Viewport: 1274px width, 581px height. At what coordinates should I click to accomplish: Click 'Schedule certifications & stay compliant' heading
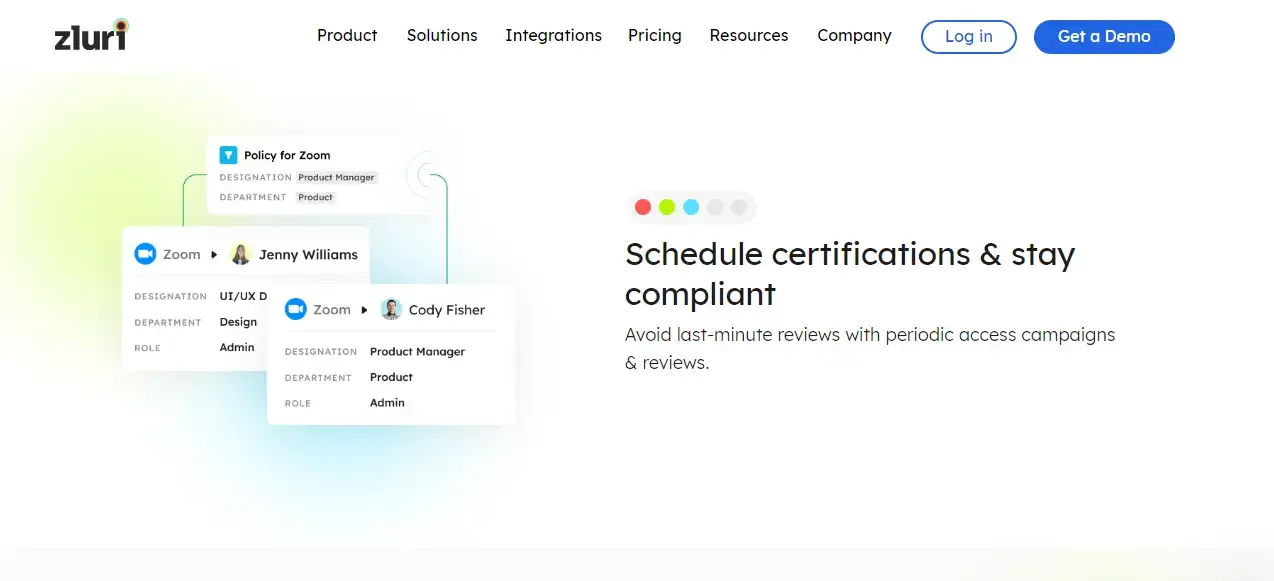(x=850, y=274)
